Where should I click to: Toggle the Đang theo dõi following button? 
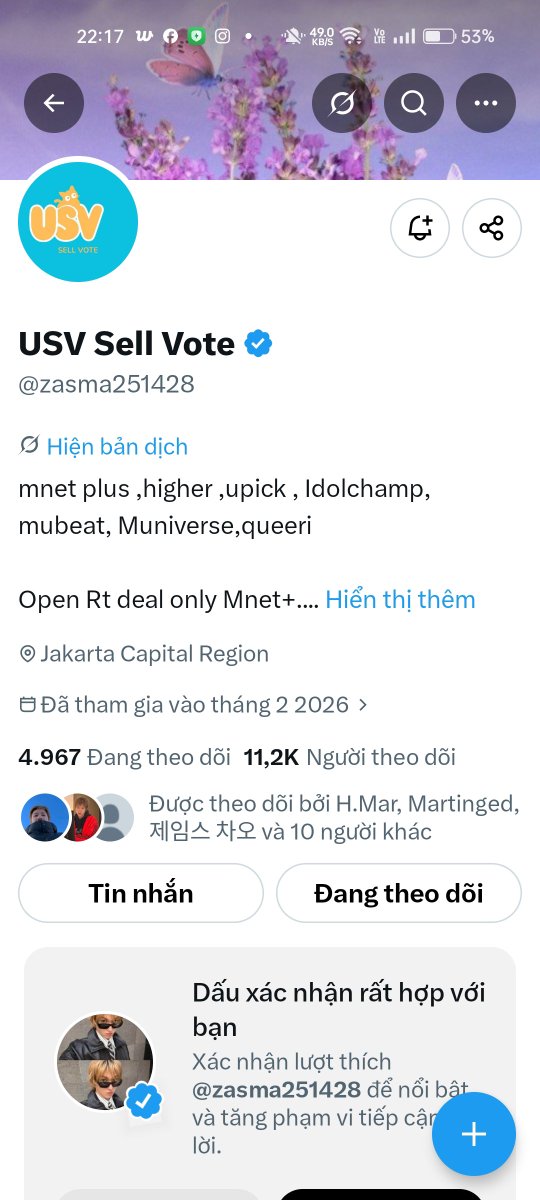tap(399, 893)
